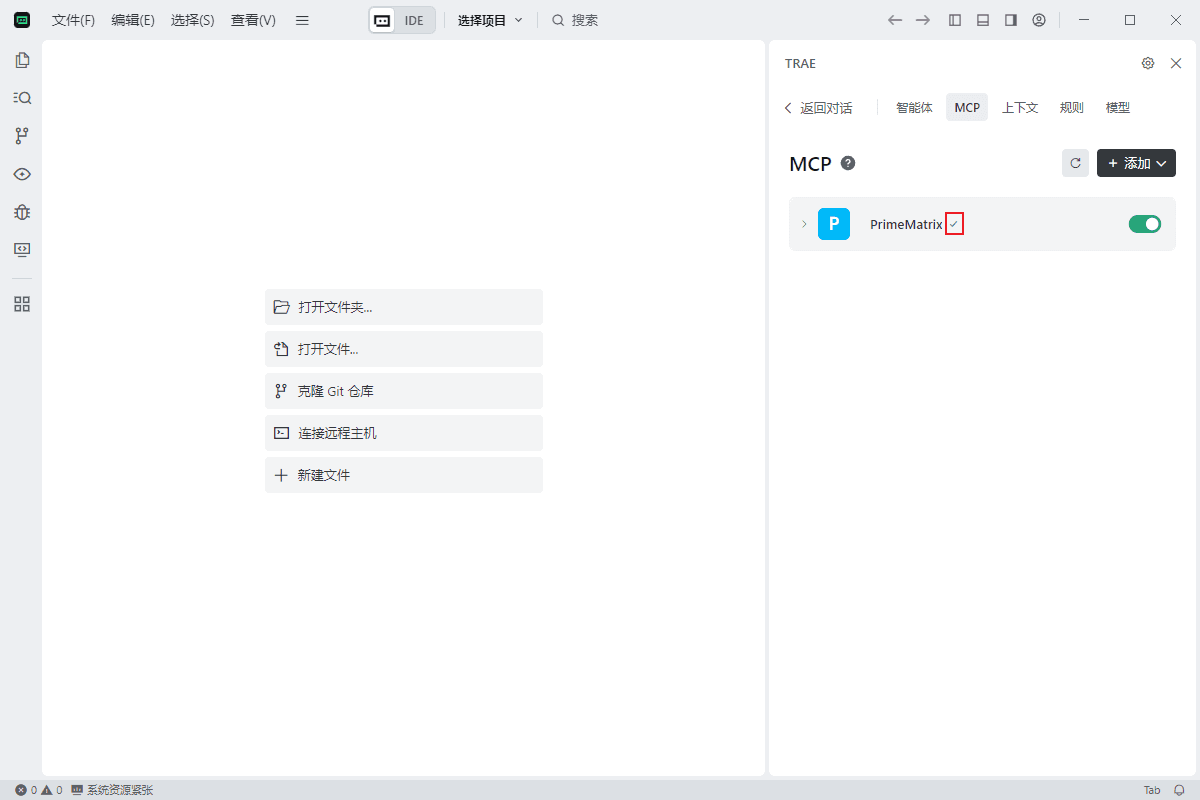Open the 文件(F) menu
The width and height of the screenshot is (1200, 800).
pyautogui.click(x=73, y=20)
